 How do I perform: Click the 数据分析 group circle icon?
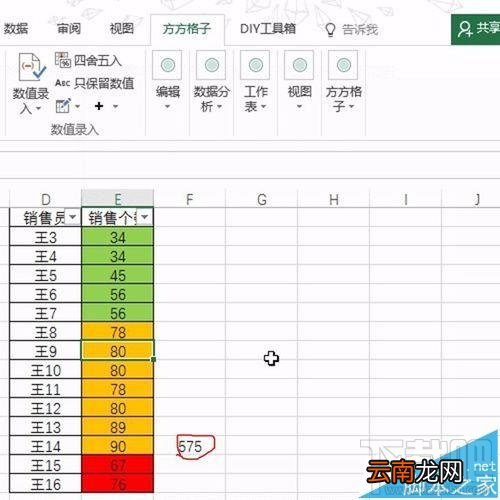coord(212,65)
